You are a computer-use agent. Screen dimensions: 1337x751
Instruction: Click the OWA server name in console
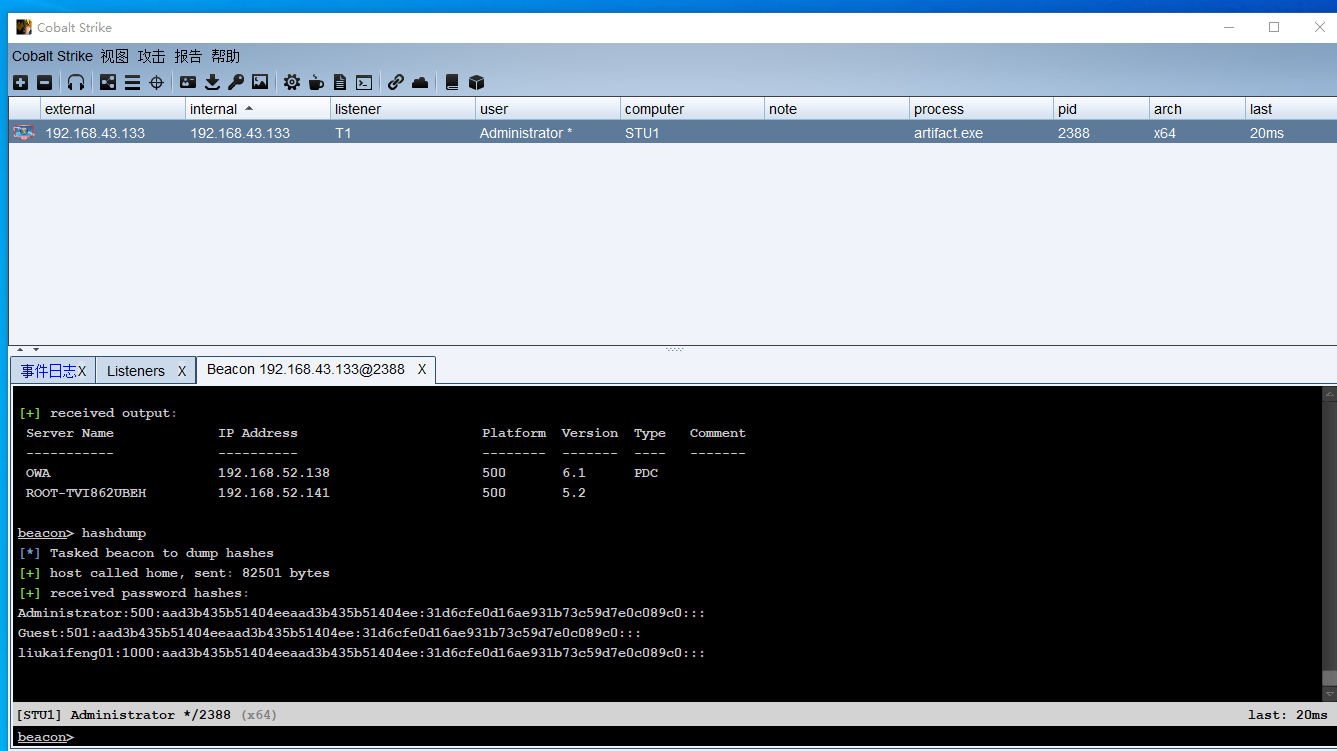38,473
